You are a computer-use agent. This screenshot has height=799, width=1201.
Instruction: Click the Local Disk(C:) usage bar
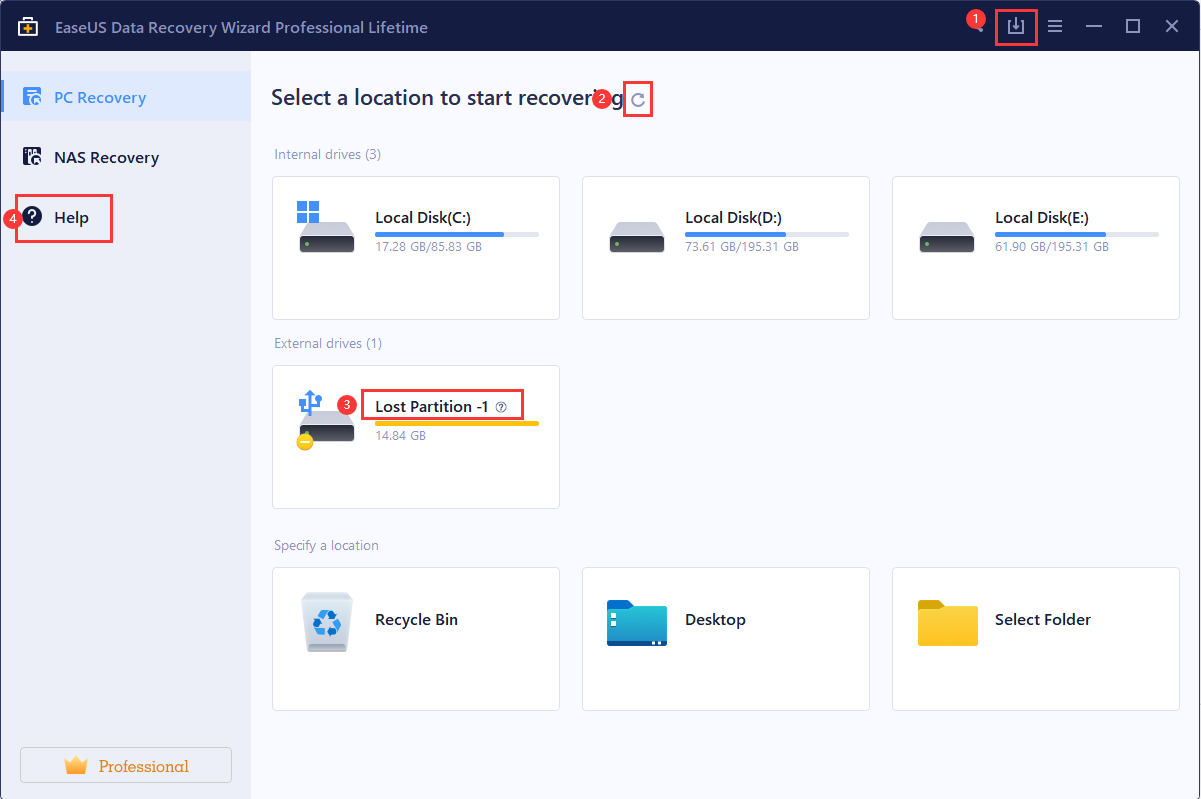click(x=456, y=234)
